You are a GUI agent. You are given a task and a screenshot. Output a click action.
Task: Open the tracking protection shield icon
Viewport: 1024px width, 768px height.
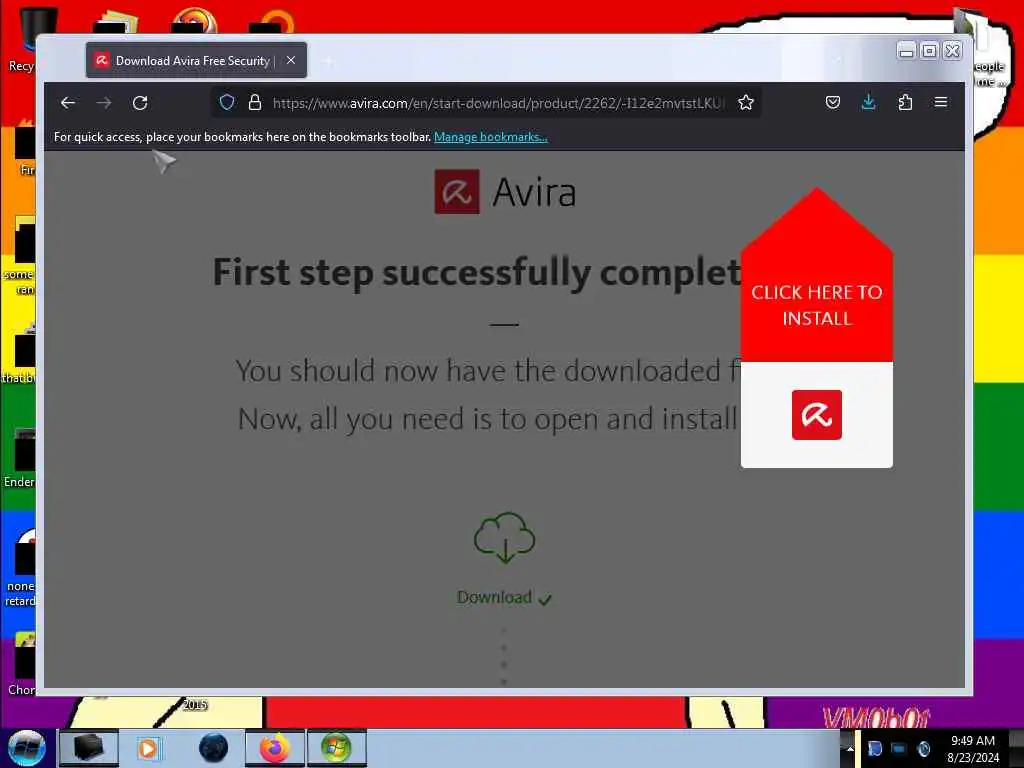click(x=227, y=103)
